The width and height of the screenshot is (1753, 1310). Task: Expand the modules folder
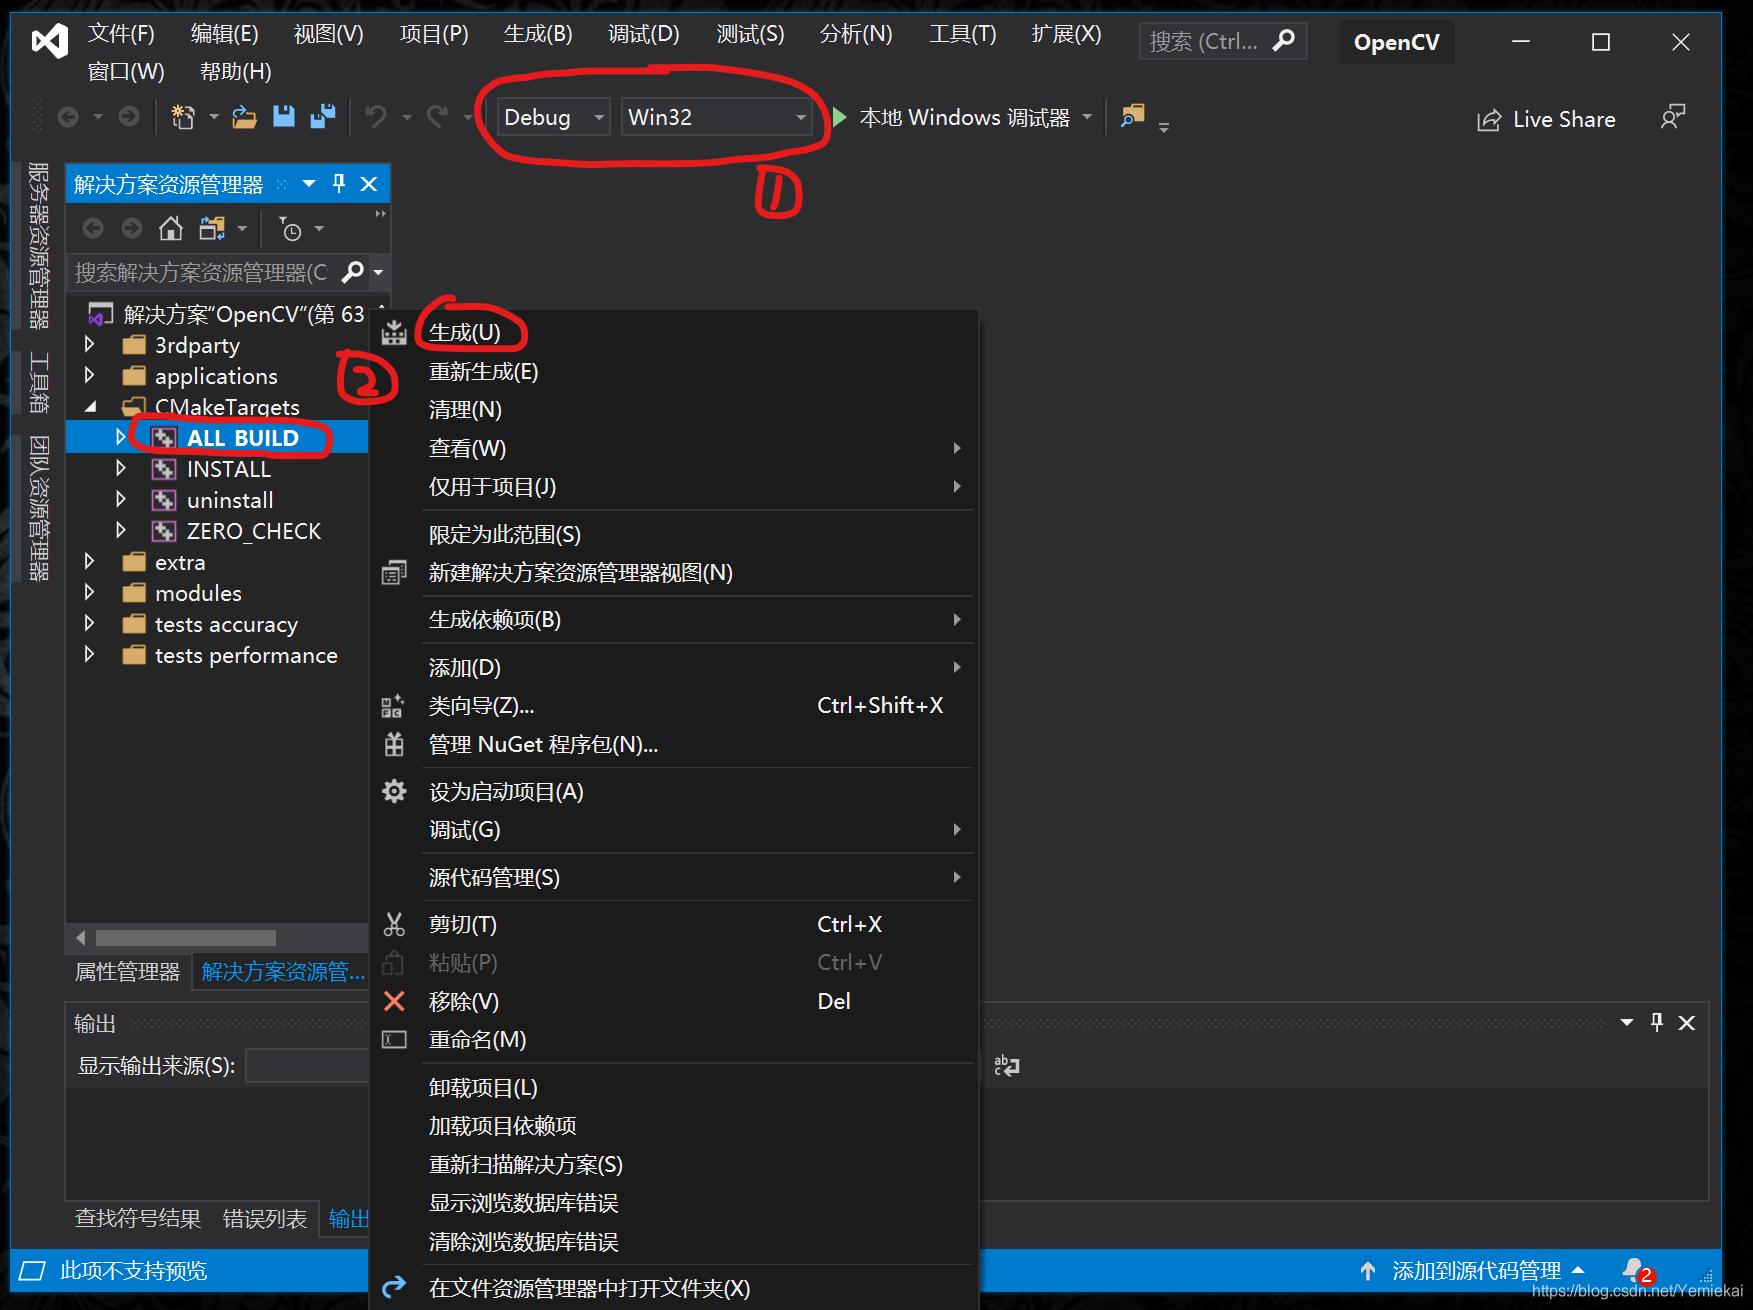tap(89, 592)
